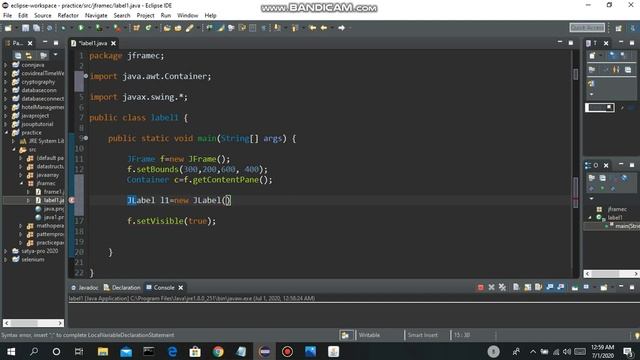640x360 pixels.
Task: Open File Explorer from the taskbar
Action: [x=103, y=351]
